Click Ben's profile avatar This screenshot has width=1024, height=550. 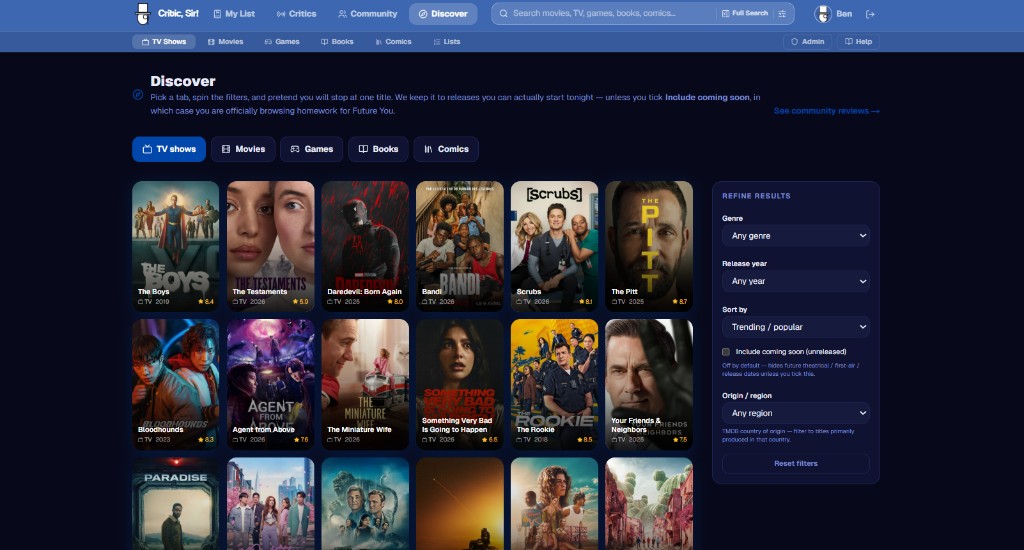click(823, 14)
